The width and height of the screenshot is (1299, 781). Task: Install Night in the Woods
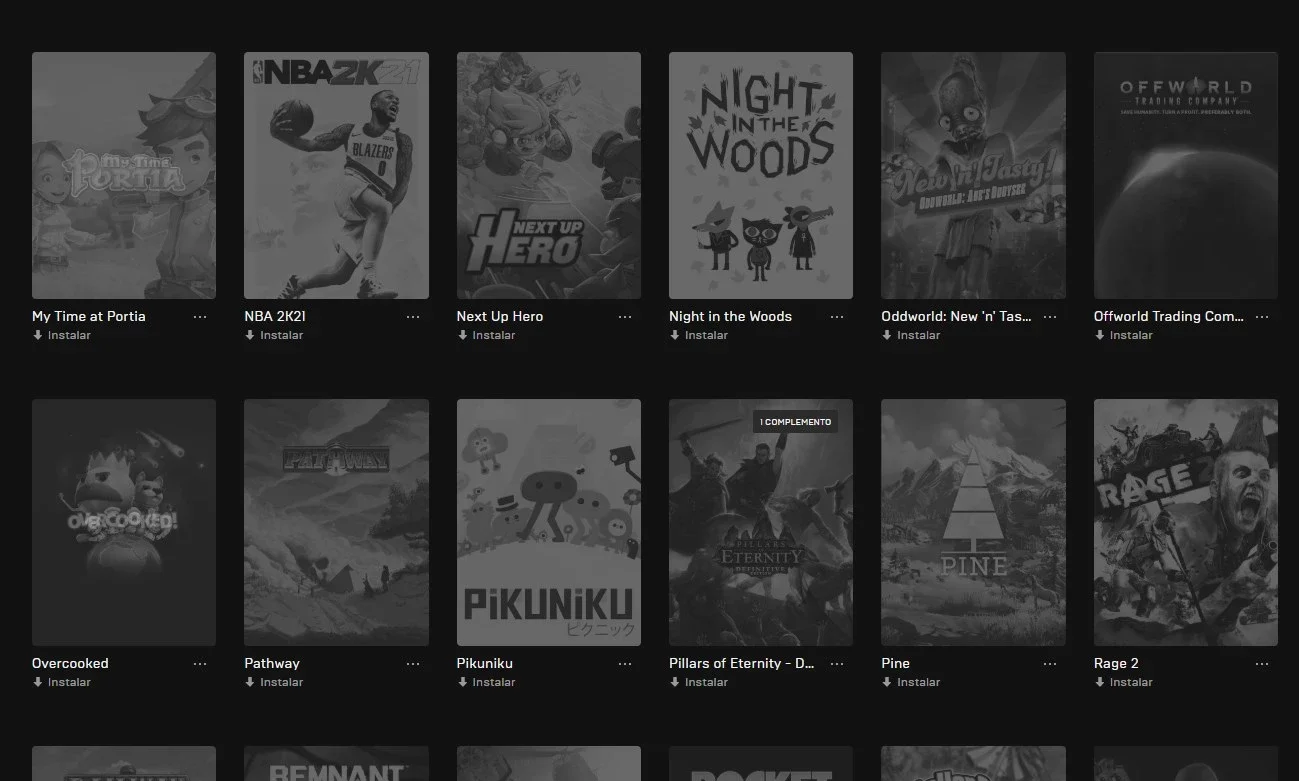click(x=699, y=335)
